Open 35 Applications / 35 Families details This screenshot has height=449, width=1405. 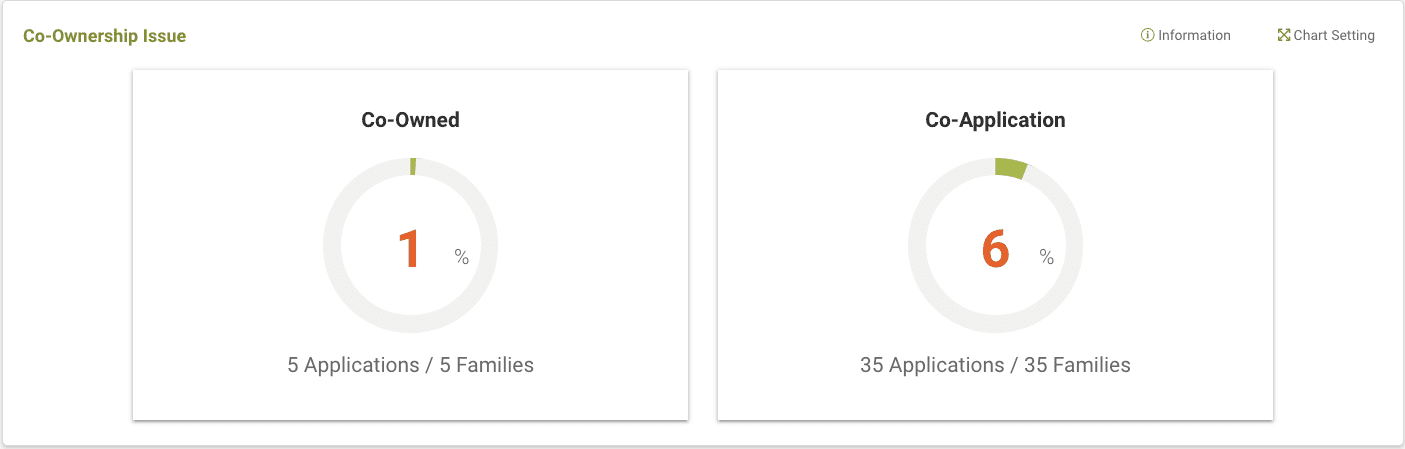(995, 365)
